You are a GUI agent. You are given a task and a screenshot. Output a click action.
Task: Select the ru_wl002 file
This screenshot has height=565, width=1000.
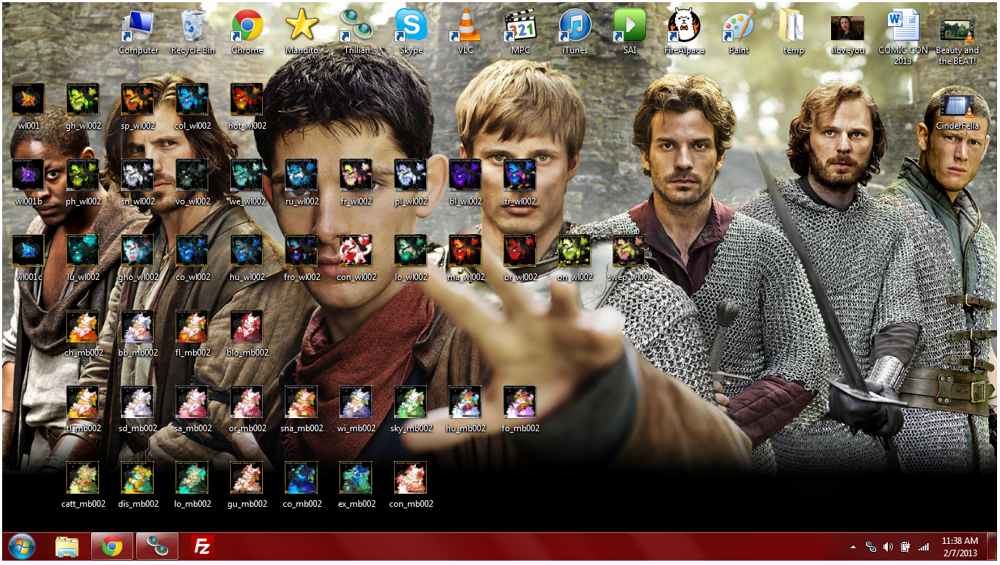tap(302, 183)
